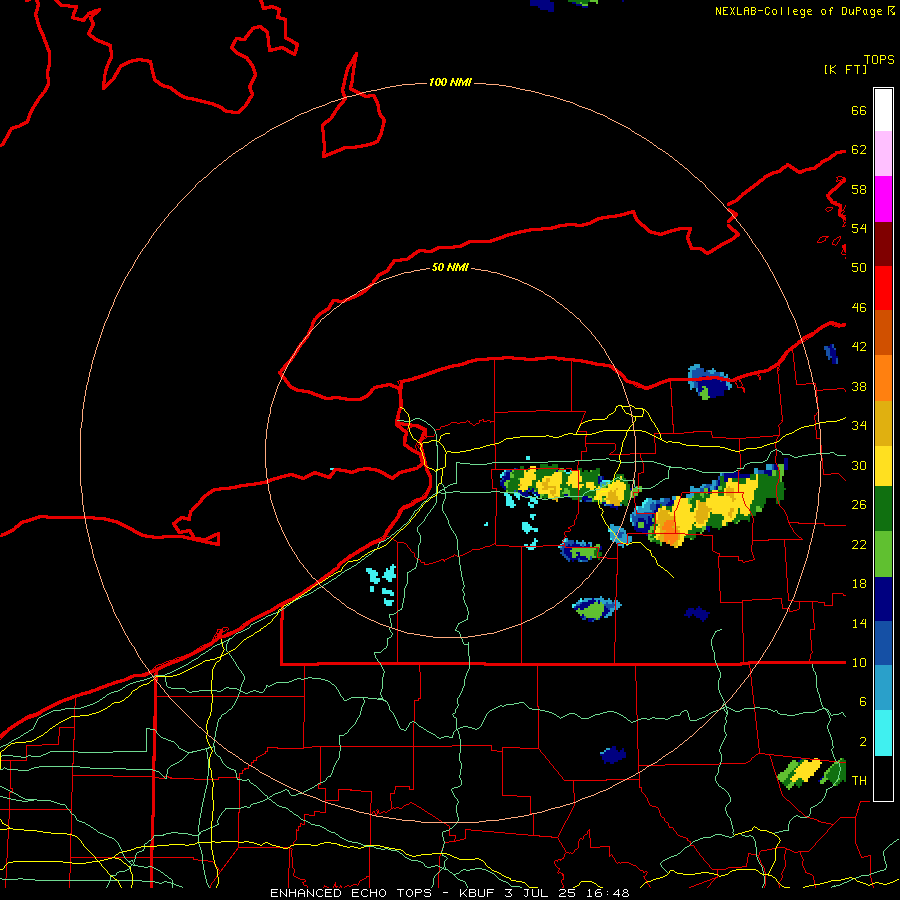Click the "26" legend value
This screenshot has height=900, width=900.
click(859, 505)
